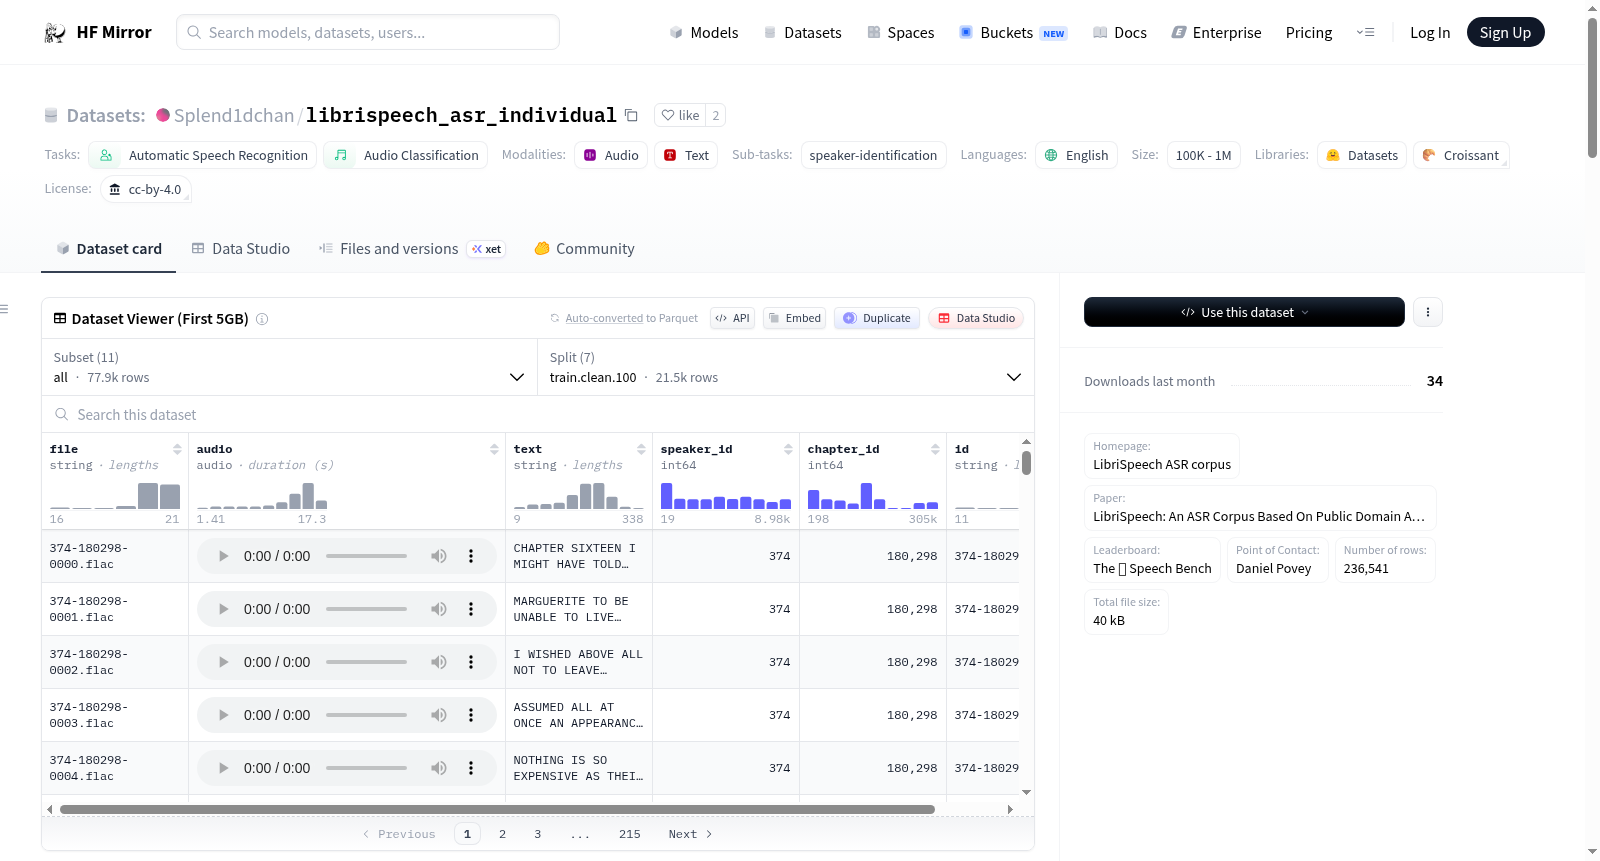Focus the top search models field
The image size is (1600, 861).
point(368,32)
